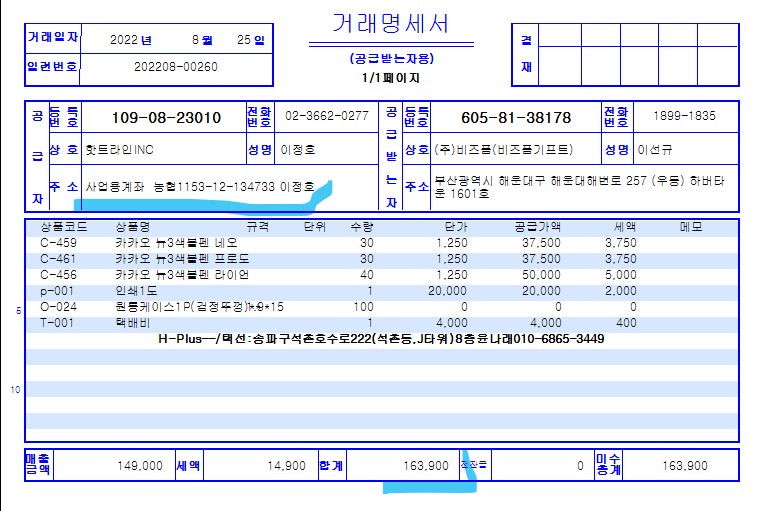Viewport: 770px width, 511px height.
Task: Click the 상품코드 column header
Action: [x=59, y=227]
